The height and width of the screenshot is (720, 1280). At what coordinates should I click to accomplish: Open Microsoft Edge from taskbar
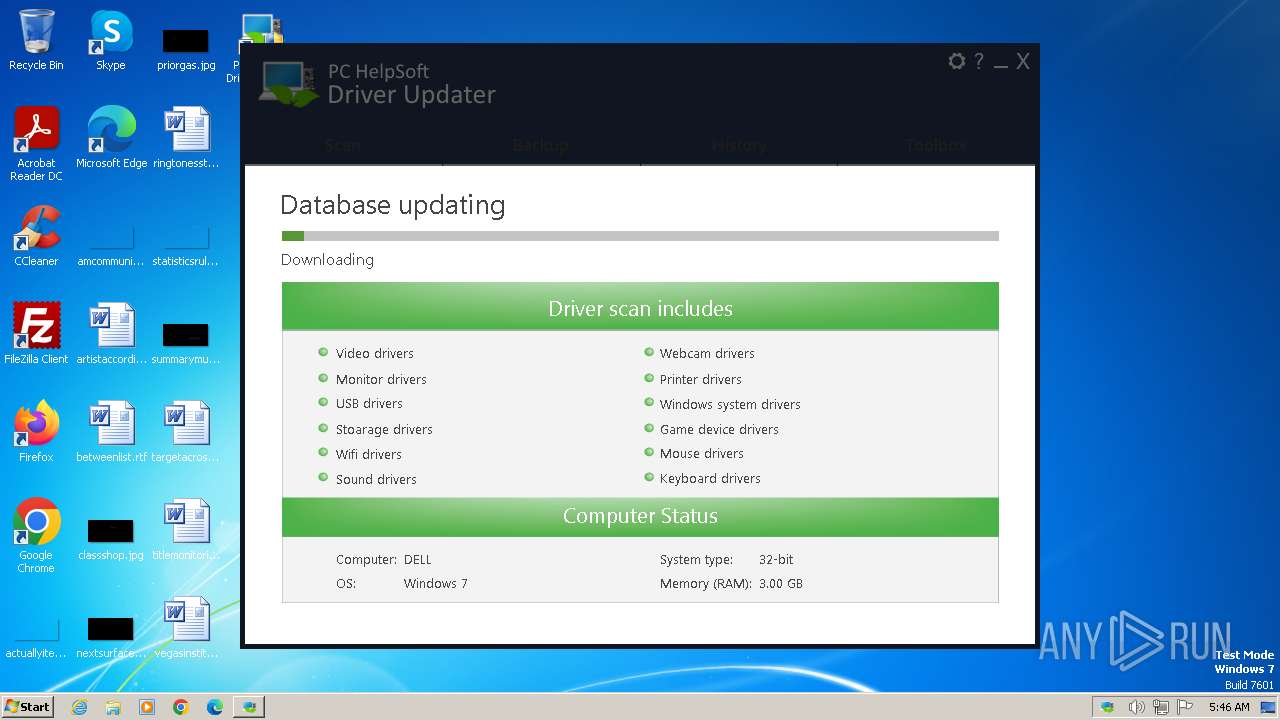tap(215, 707)
